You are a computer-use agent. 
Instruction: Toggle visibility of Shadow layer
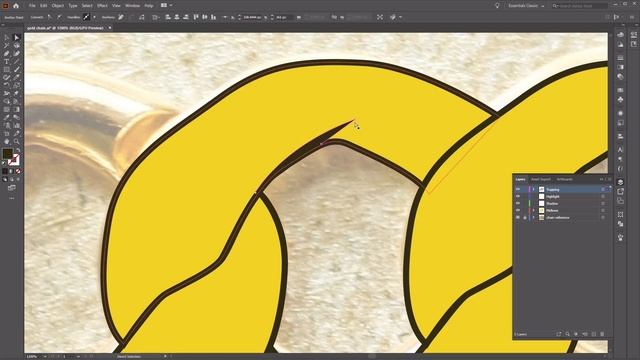pyautogui.click(x=518, y=203)
